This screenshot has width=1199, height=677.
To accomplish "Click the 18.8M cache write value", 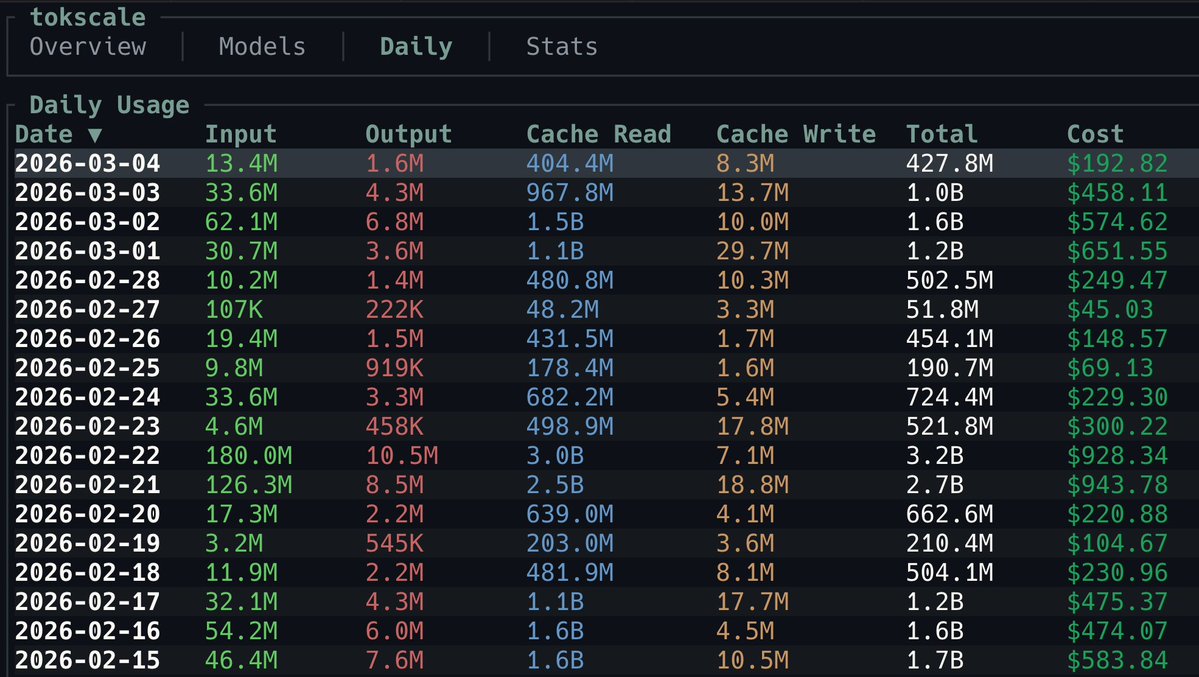I will tap(752, 485).
